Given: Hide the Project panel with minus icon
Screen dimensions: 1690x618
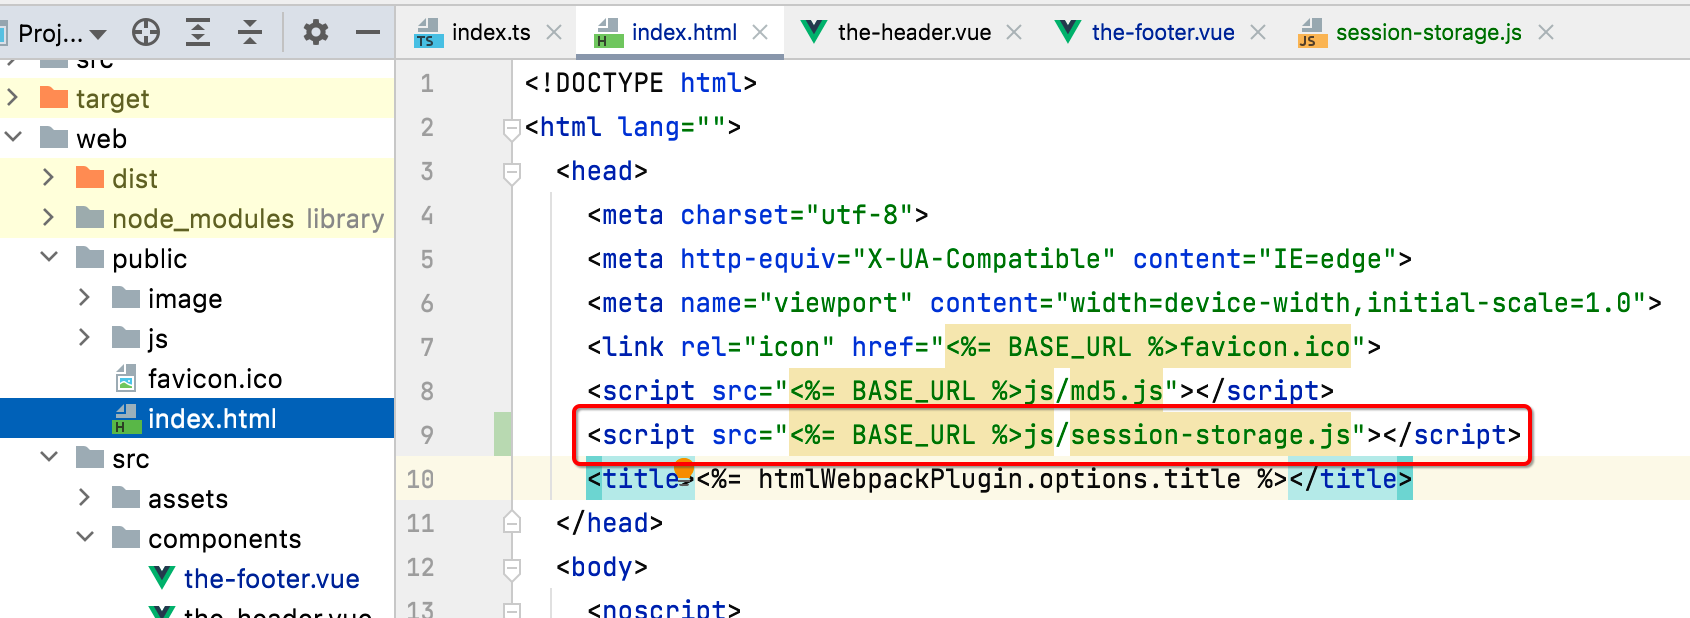Looking at the screenshot, I should click(368, 33).
